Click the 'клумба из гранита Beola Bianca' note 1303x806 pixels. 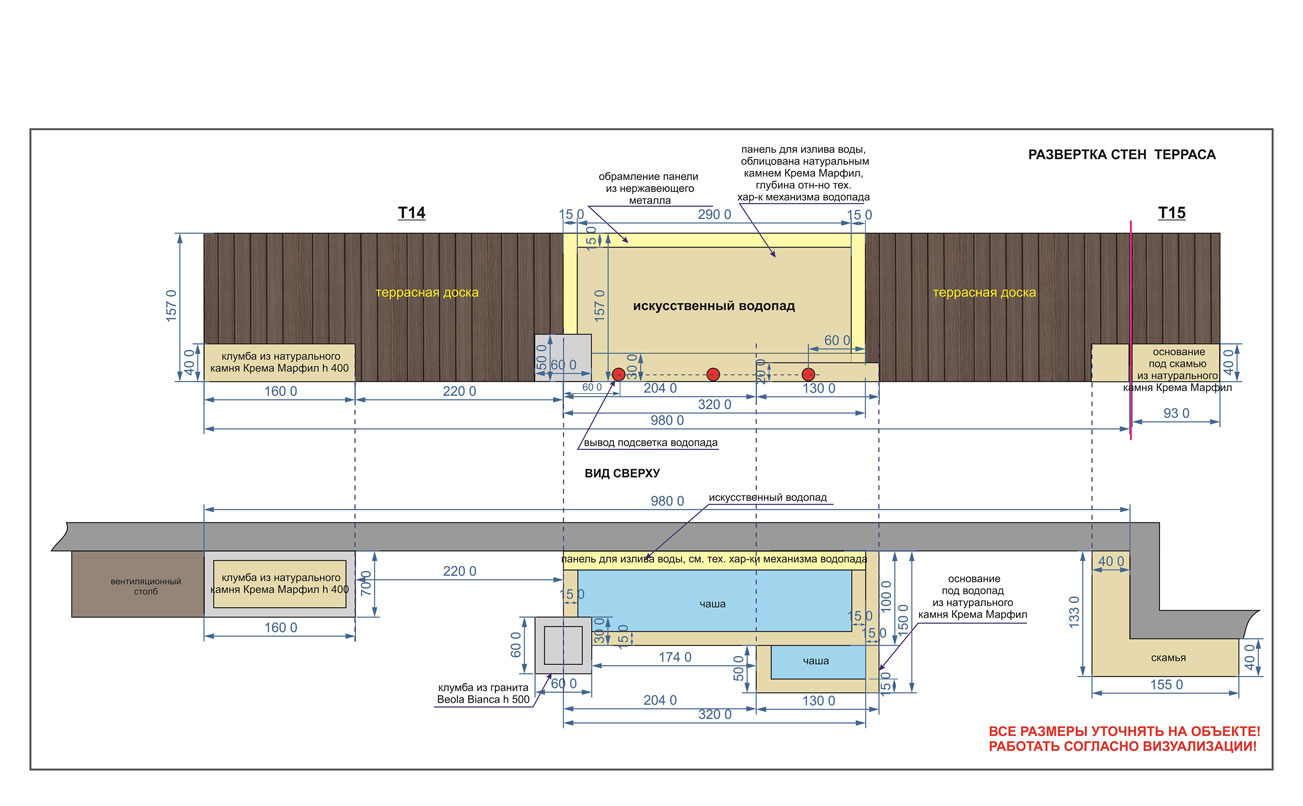click(x=485, y=693)
